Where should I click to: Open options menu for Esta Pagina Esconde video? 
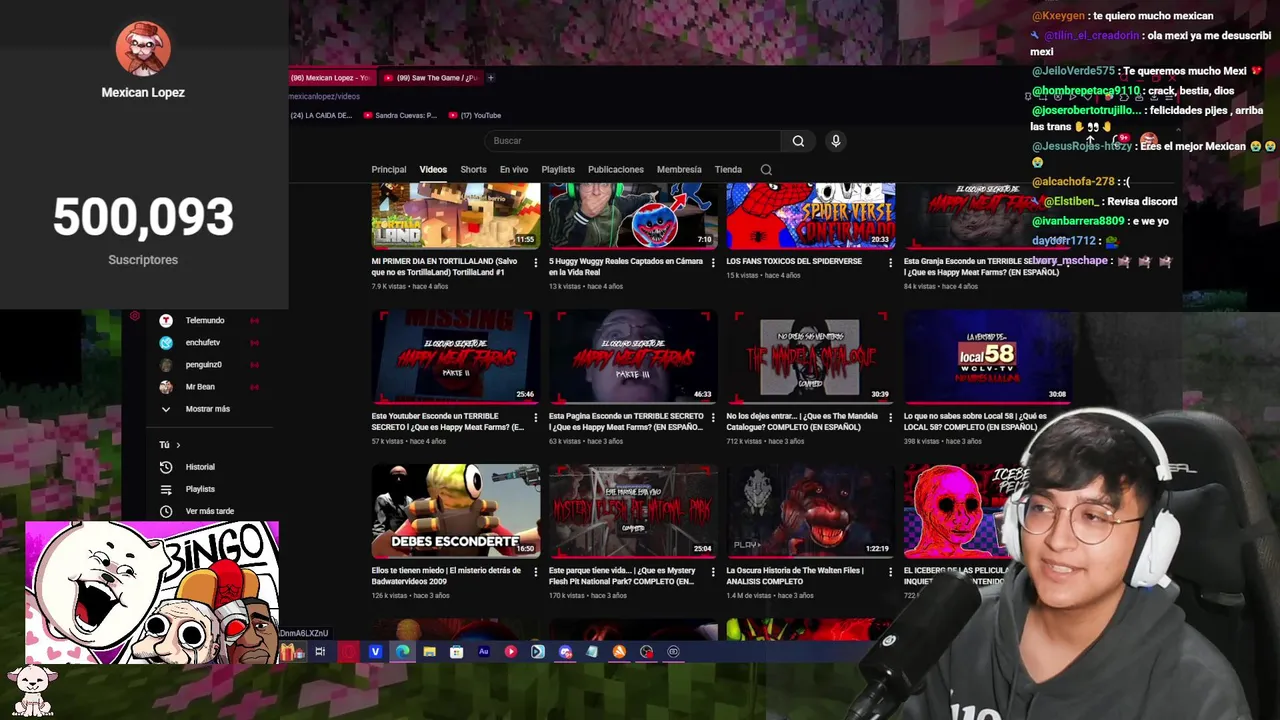pyautogui.click(x=712, y=417)
